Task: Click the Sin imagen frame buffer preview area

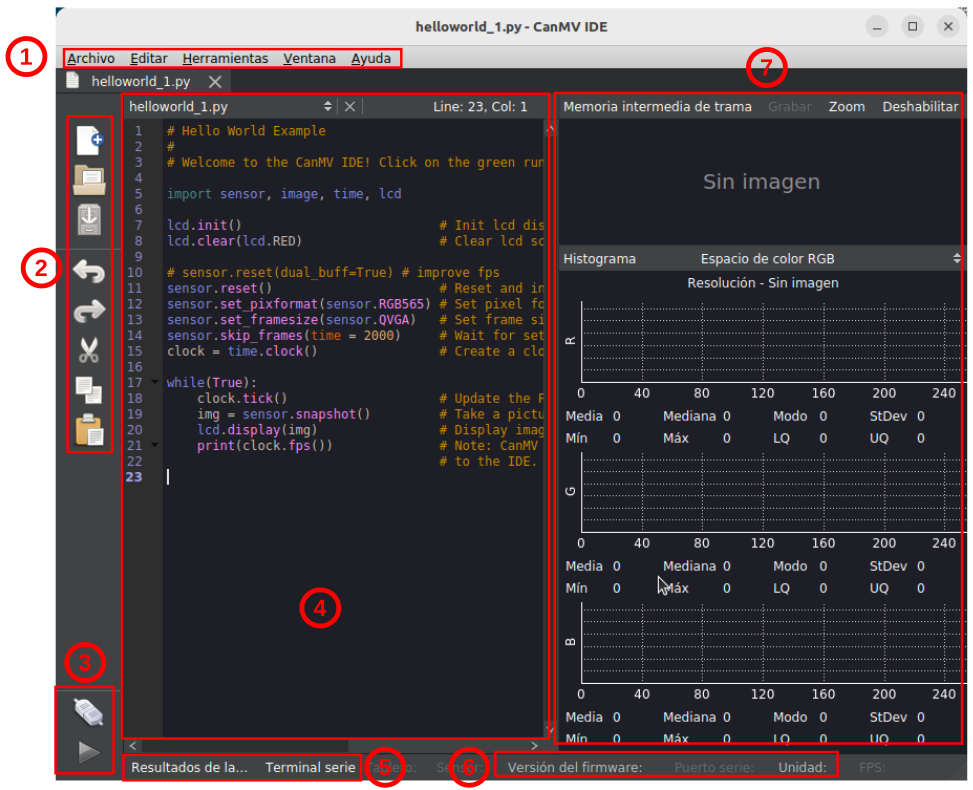Action: pos(761,182)
